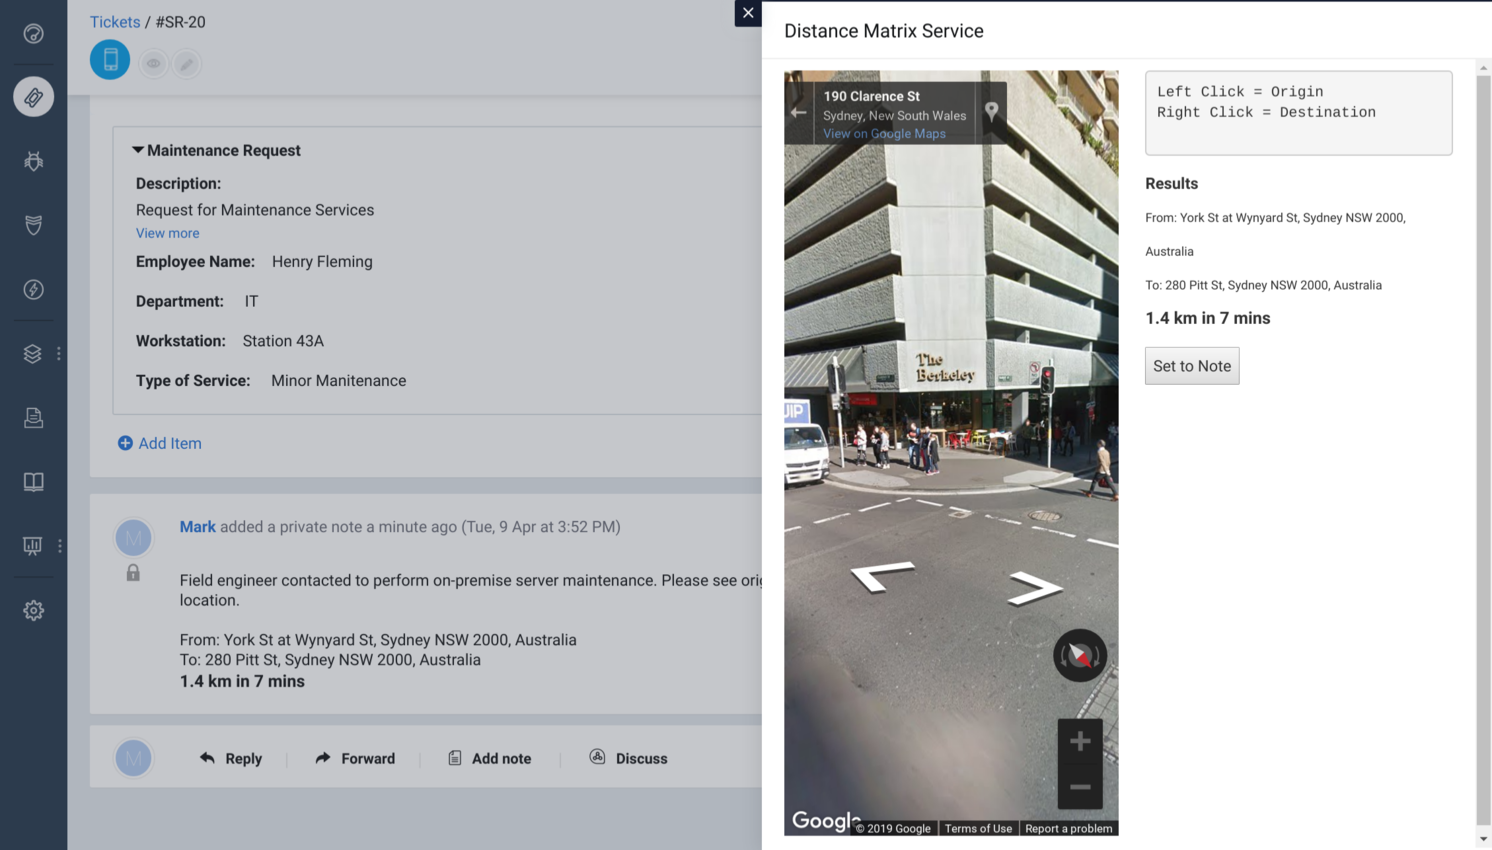Open the Releases module (lightning icon)
The width and height of the screenshot is (1492, 850).
tap(33, 289)
